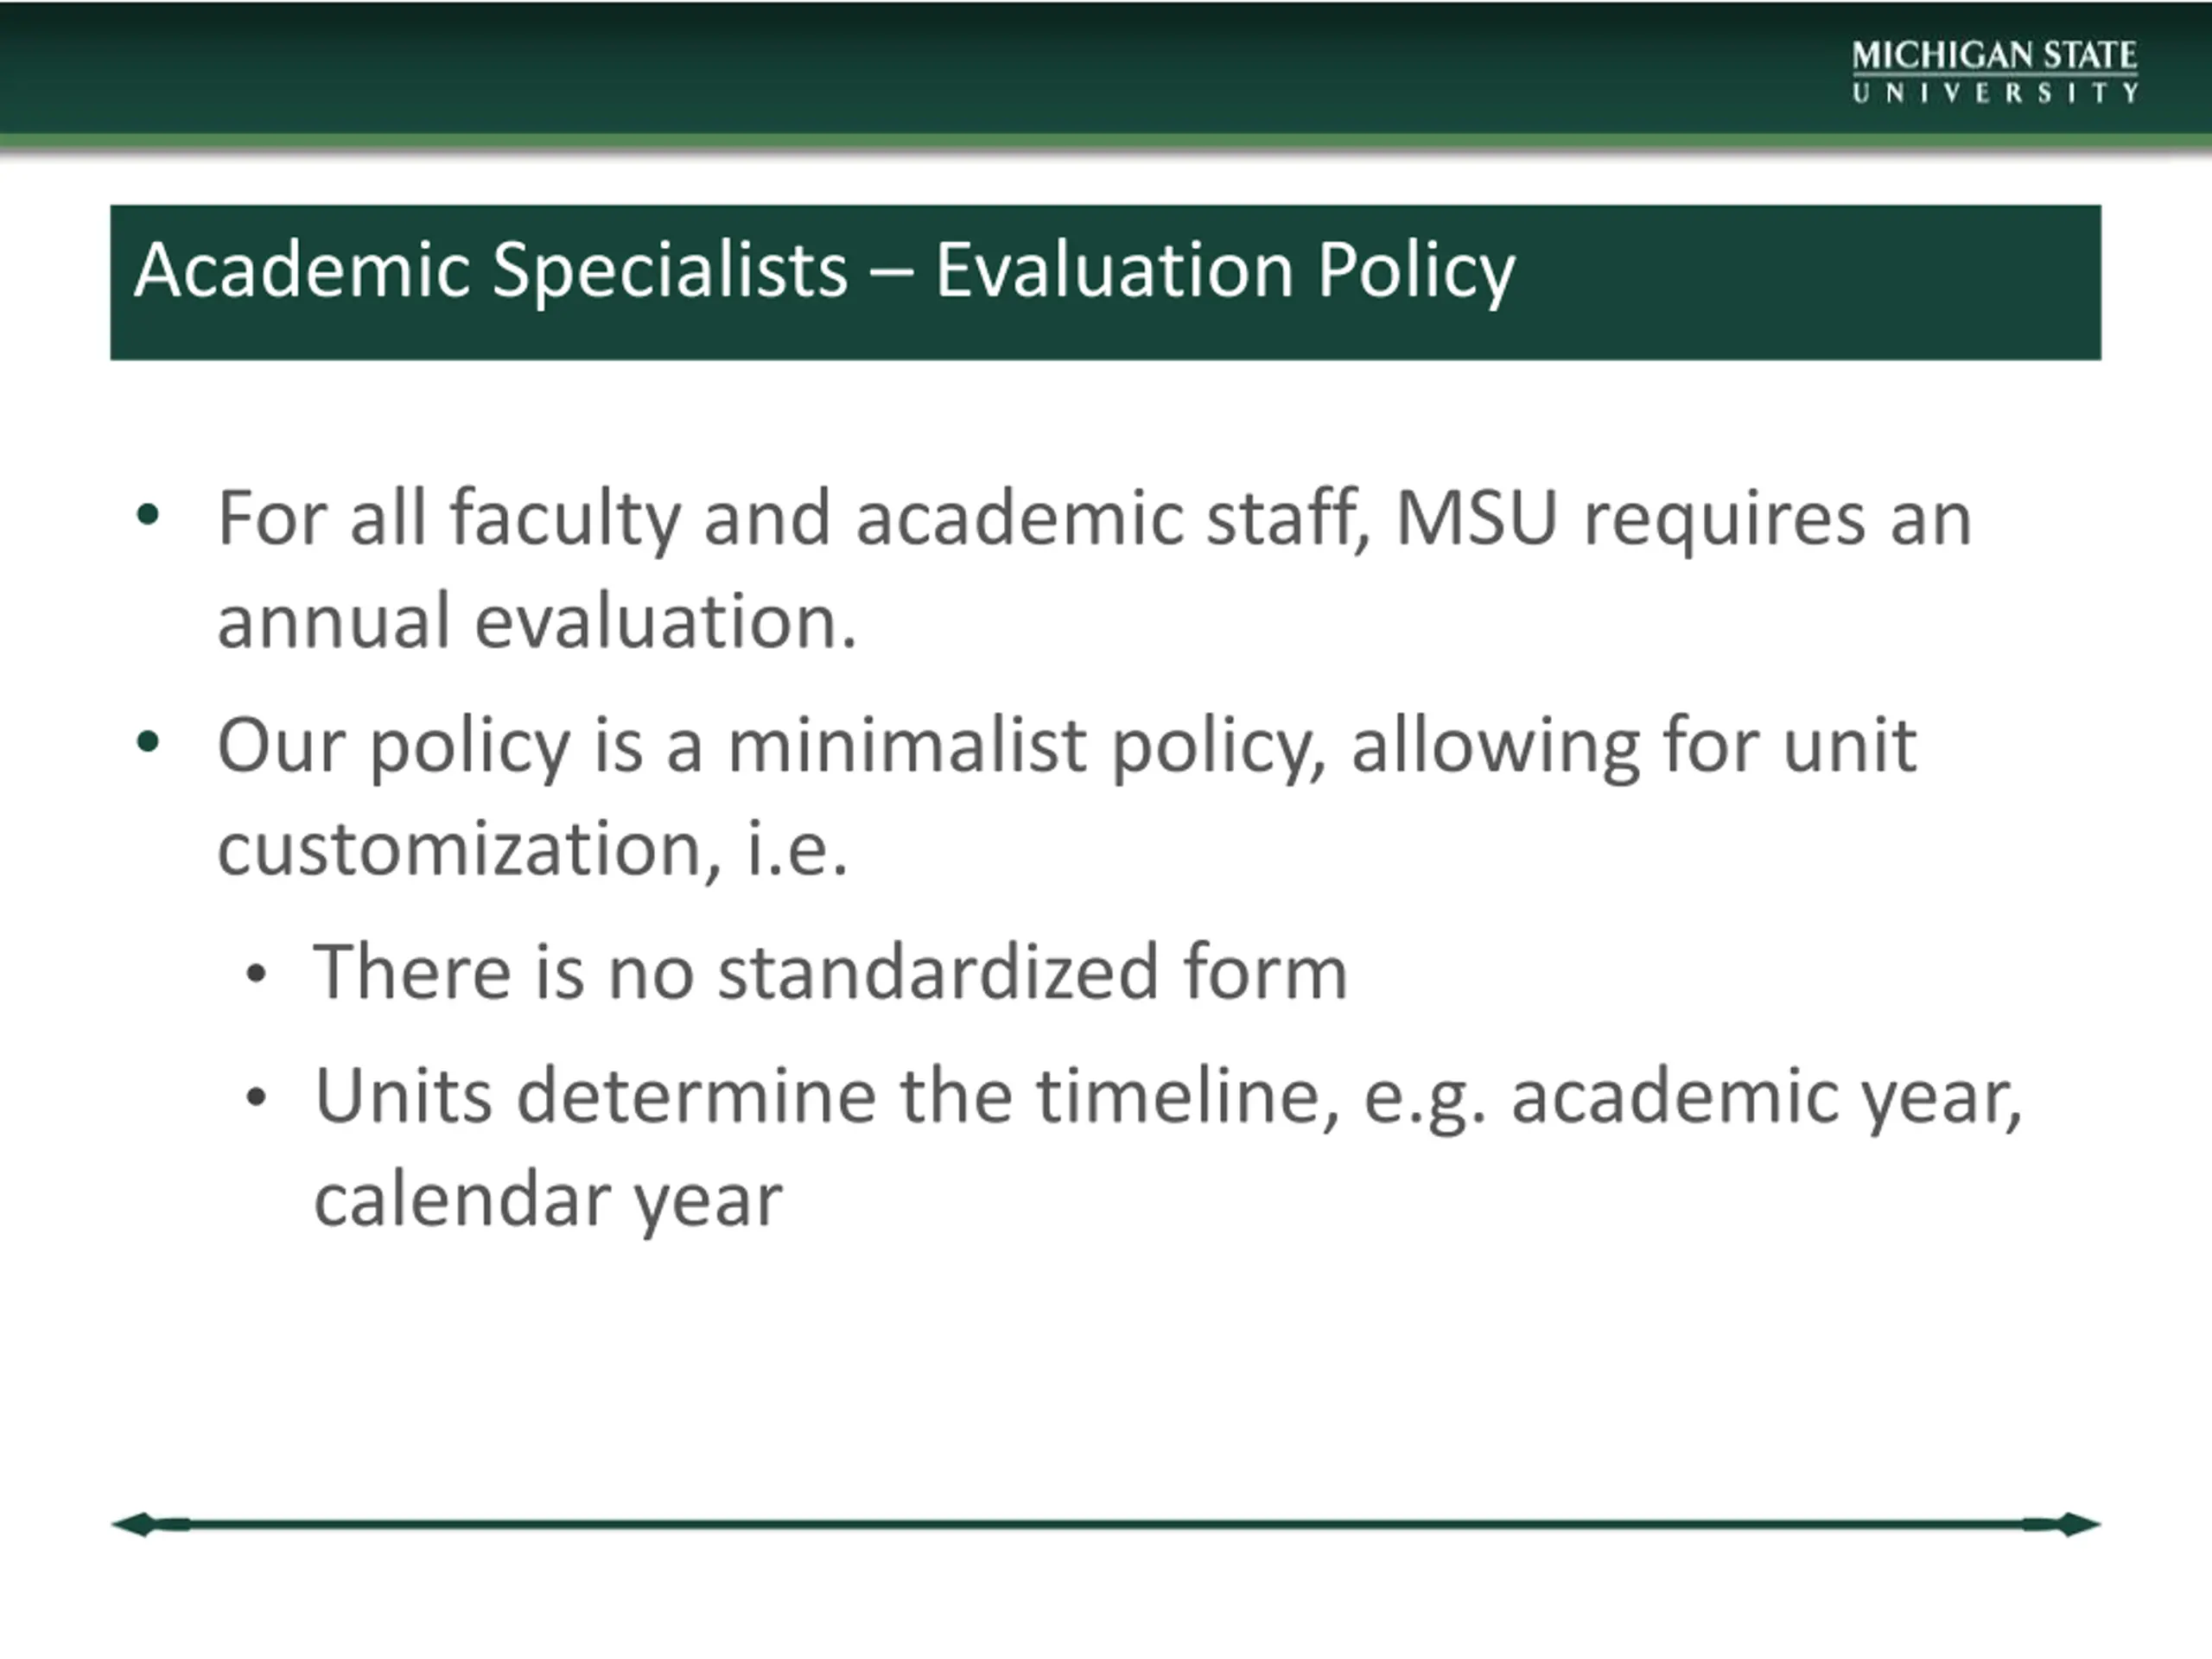This screenshot has width=2212, height=1659.
Task: Click the "customization, i.e." text
Action: (533, 849)
